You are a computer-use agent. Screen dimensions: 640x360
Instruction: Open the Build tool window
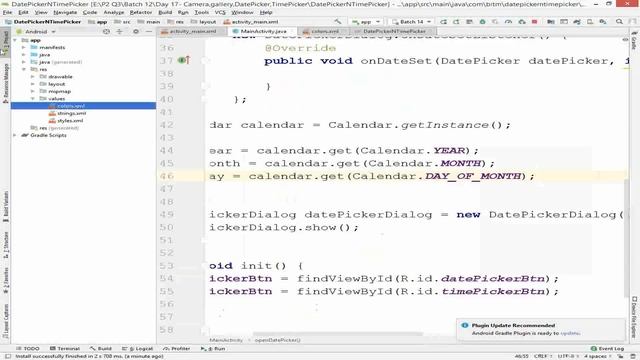click(x=101, y=349)
